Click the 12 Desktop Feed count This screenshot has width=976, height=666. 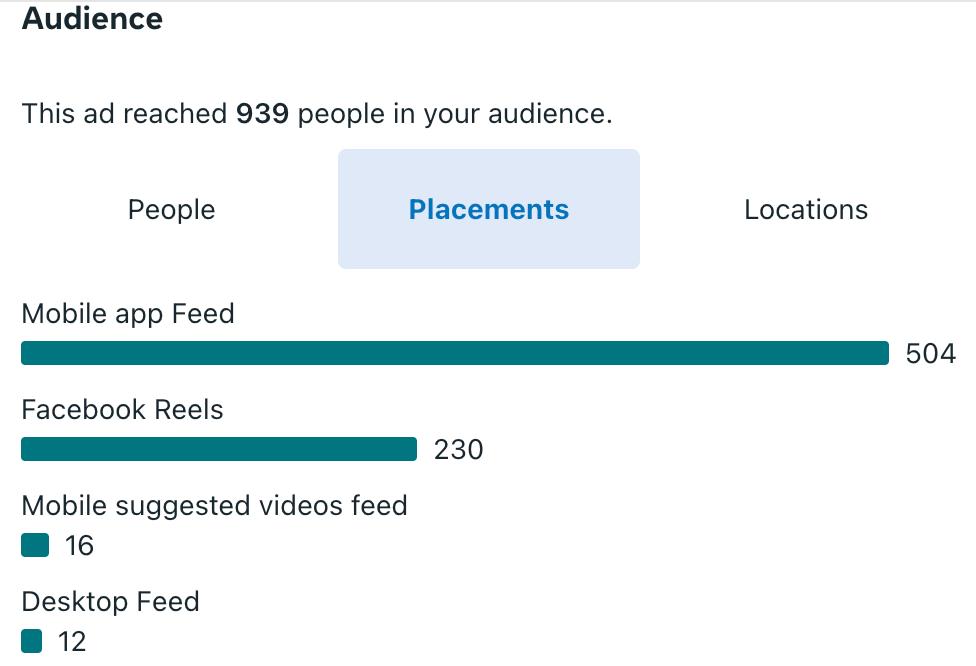72,642
